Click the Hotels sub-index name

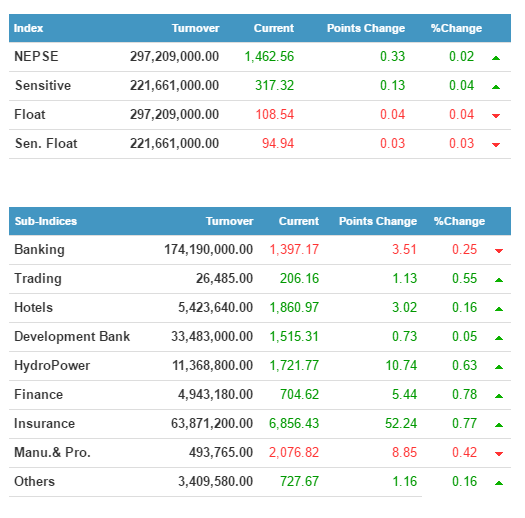33,307
